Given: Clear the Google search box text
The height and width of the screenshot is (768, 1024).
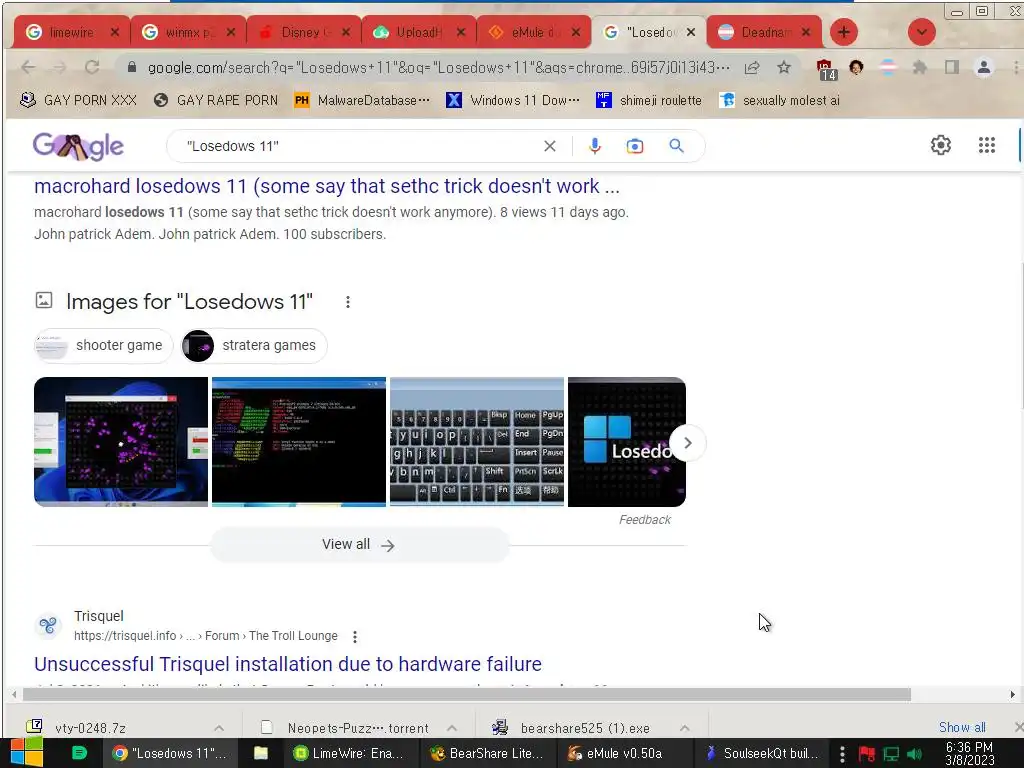Looking at the screenshot, I should pyautogui.click(x=550, y=146).
